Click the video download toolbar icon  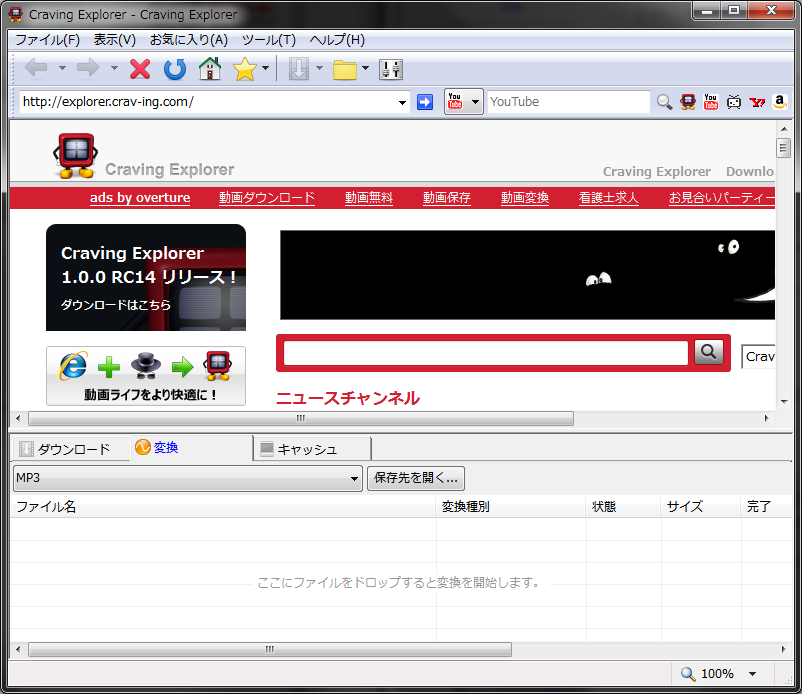coord(299,69)
